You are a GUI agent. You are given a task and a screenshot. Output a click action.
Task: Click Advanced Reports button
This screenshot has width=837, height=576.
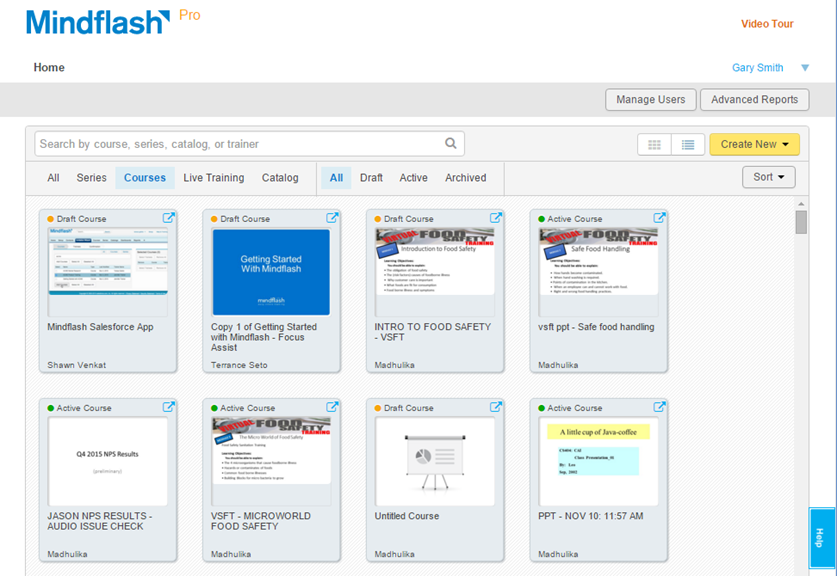[754, 99]
